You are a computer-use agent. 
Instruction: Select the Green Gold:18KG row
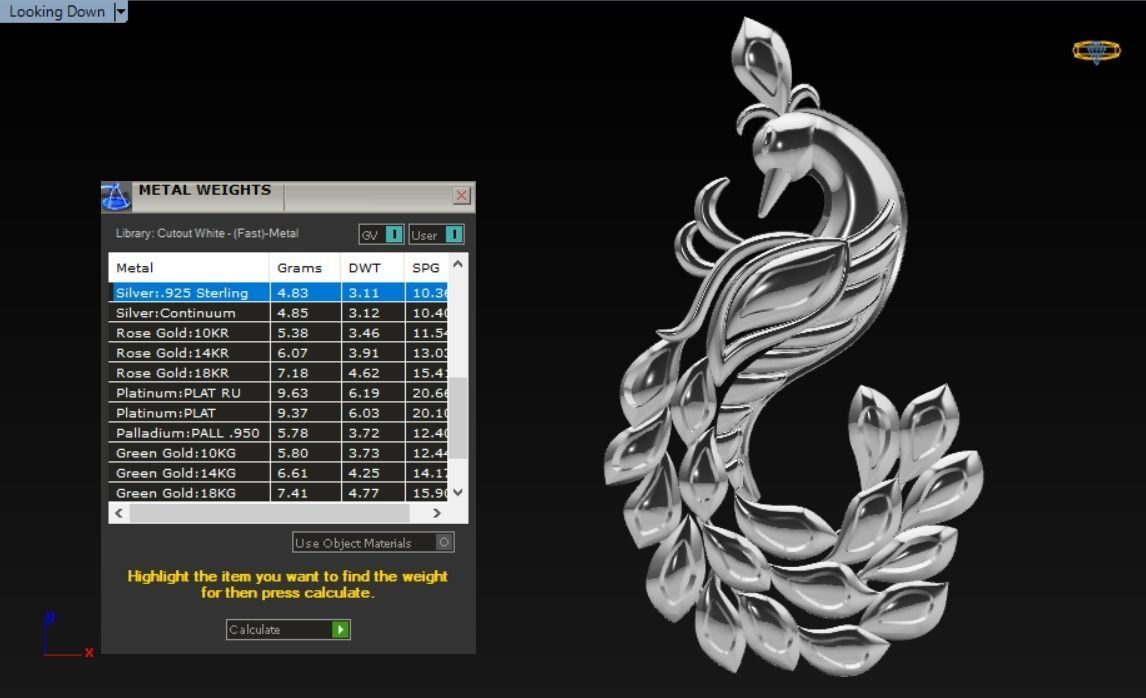coord(278,493)
